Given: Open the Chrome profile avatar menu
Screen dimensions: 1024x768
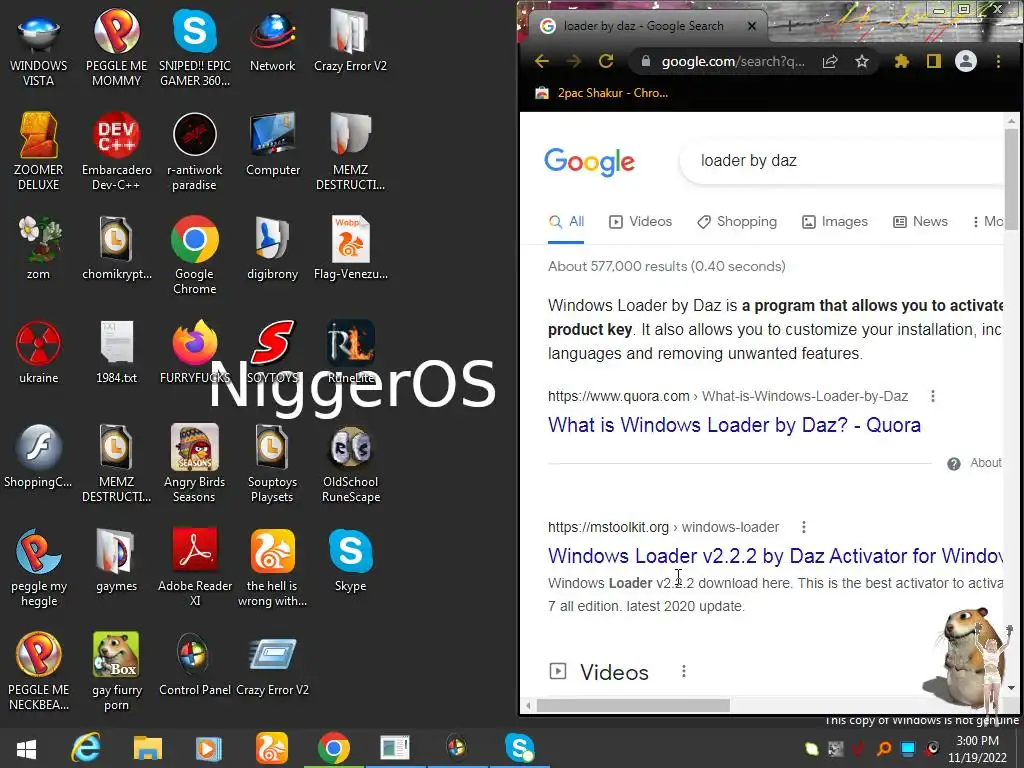Looking at the screenshot, I should click(x=966, y=61).
